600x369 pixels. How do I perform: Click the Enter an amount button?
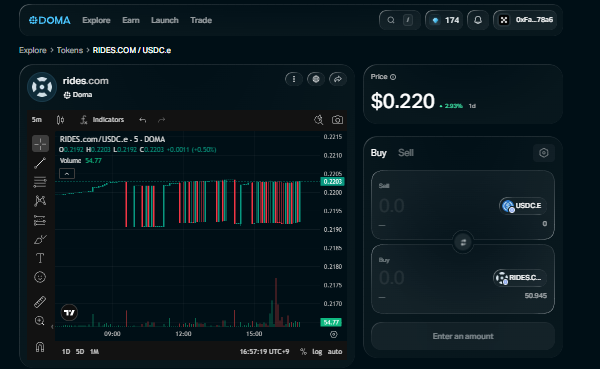(463, 336)
